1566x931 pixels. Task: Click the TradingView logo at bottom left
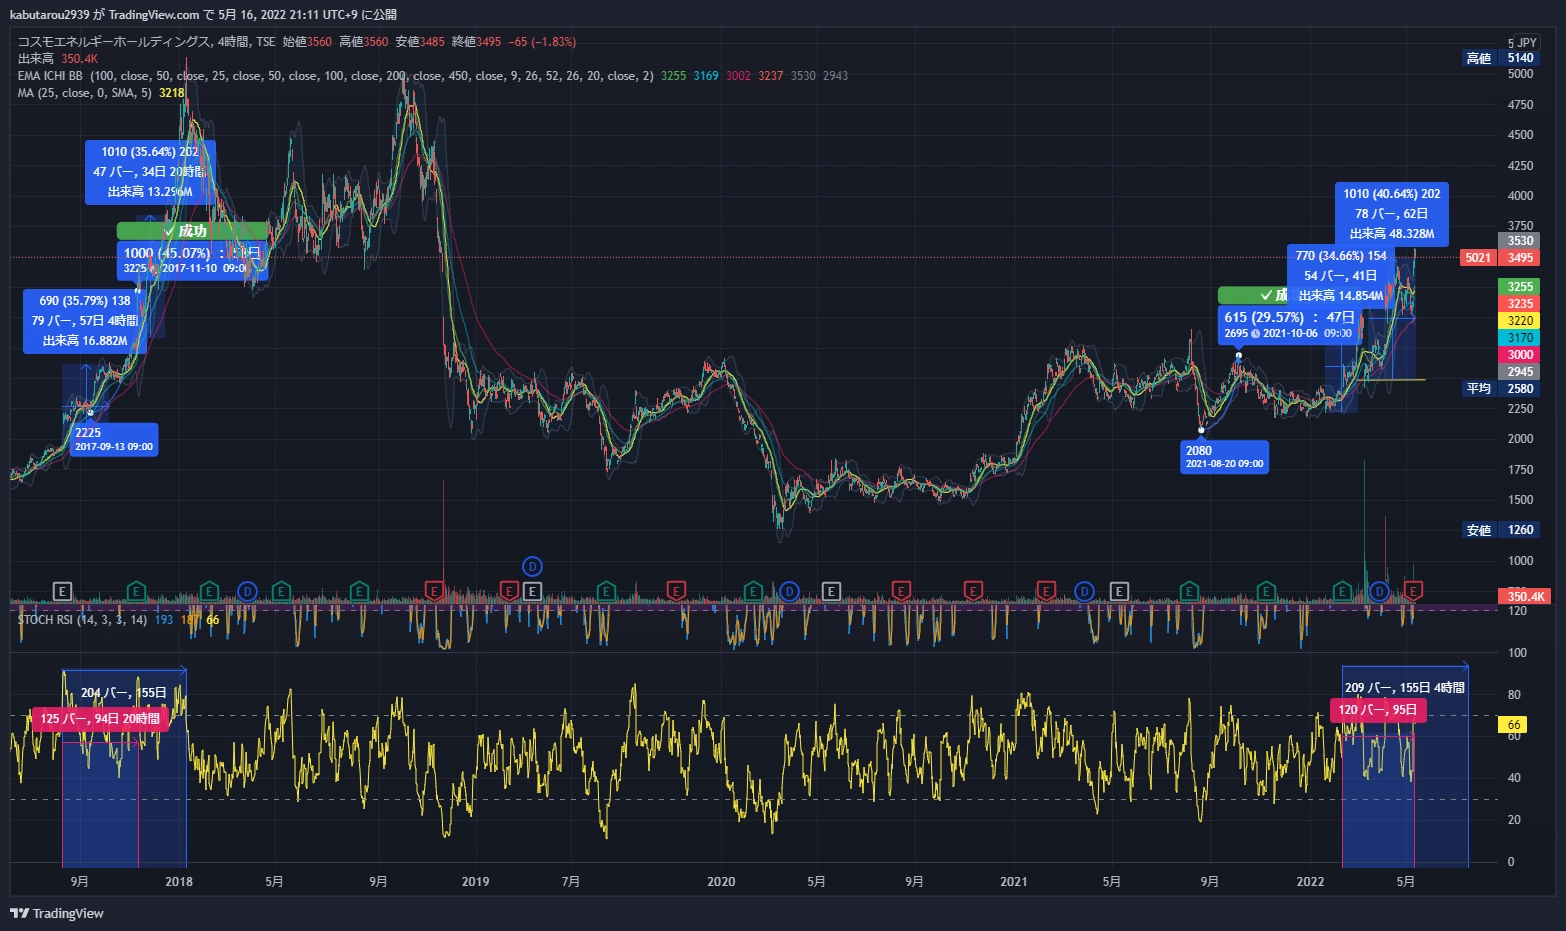pos(57,913)
